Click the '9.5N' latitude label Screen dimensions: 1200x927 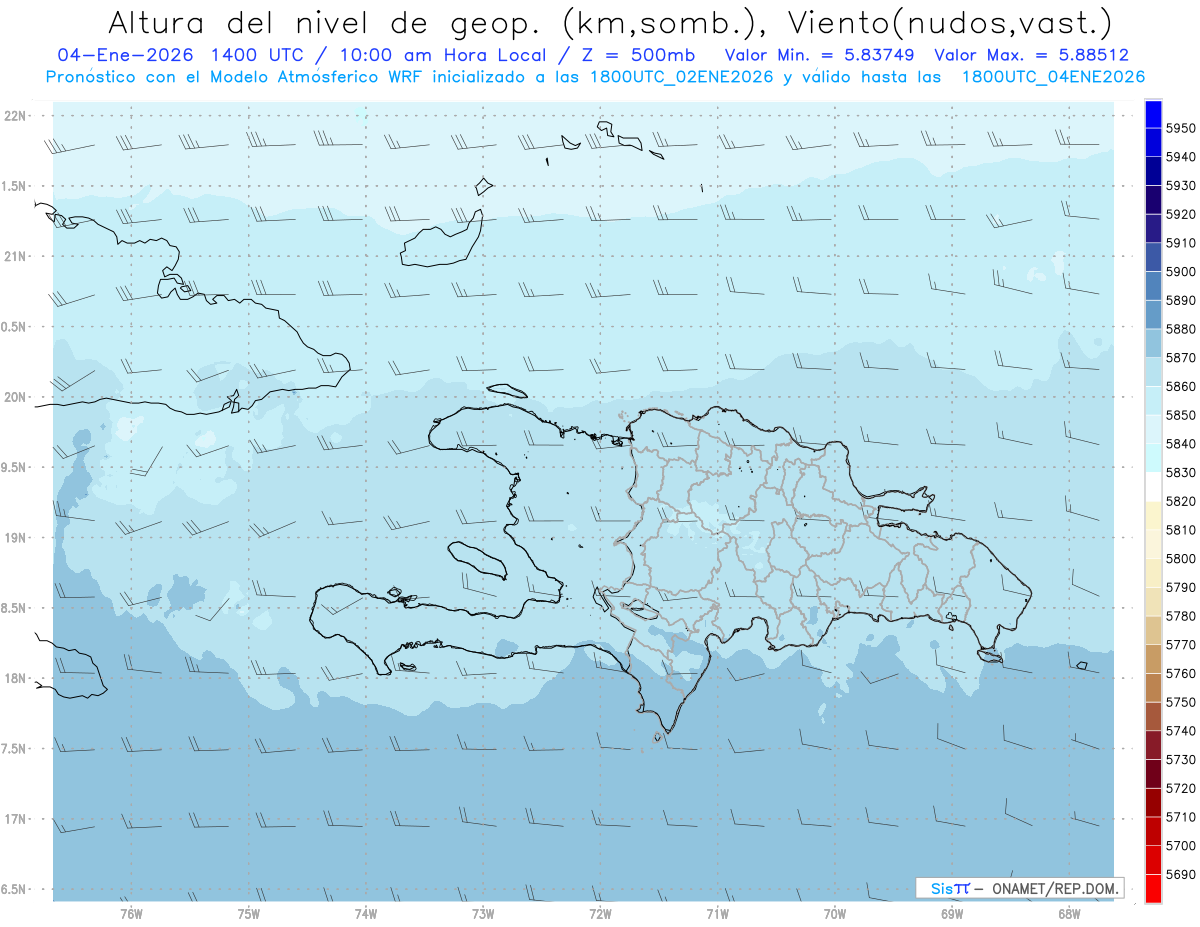(14, 467)
